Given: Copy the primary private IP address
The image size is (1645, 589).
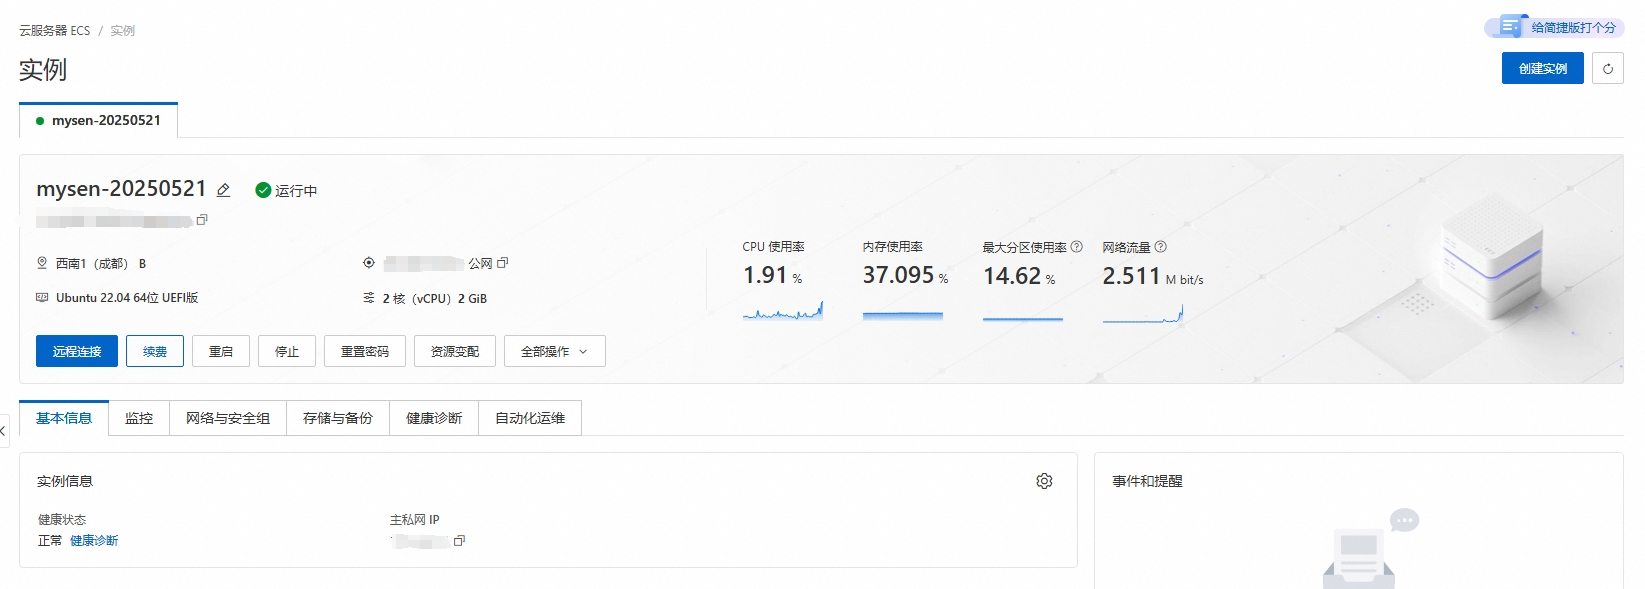Looking at the screenshot, I should (459, 541).
